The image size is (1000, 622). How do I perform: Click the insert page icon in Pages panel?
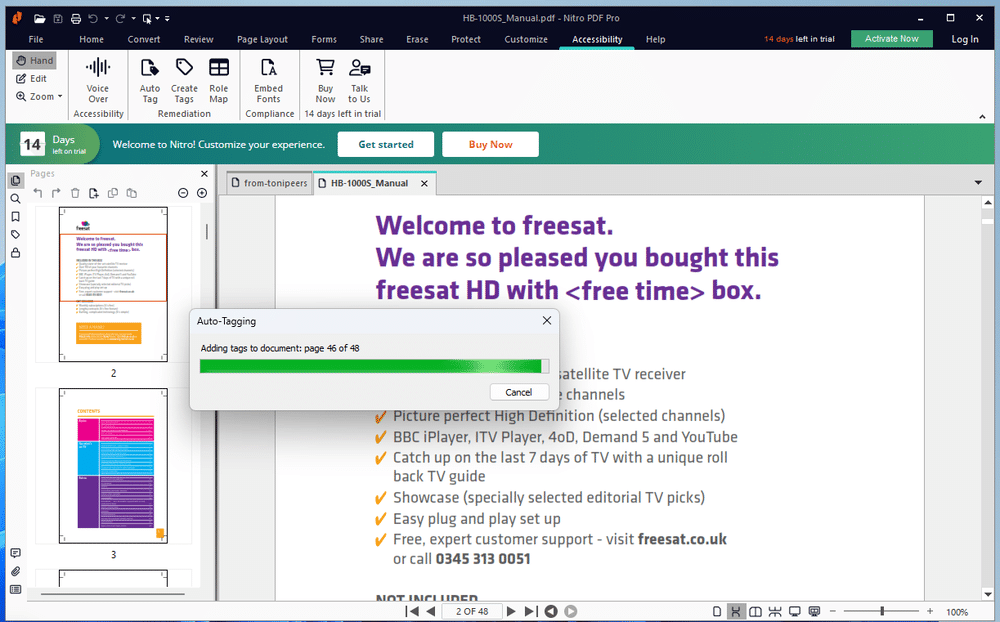(94, 192)
